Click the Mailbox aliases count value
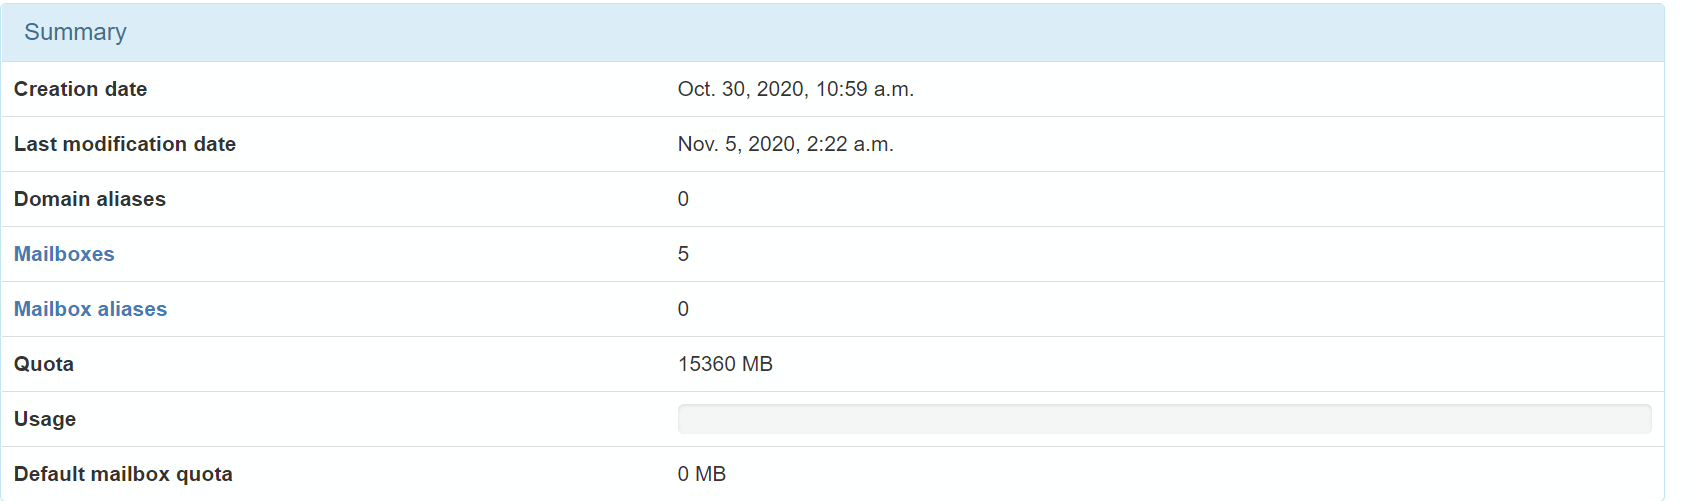 (x=683, y=309)
